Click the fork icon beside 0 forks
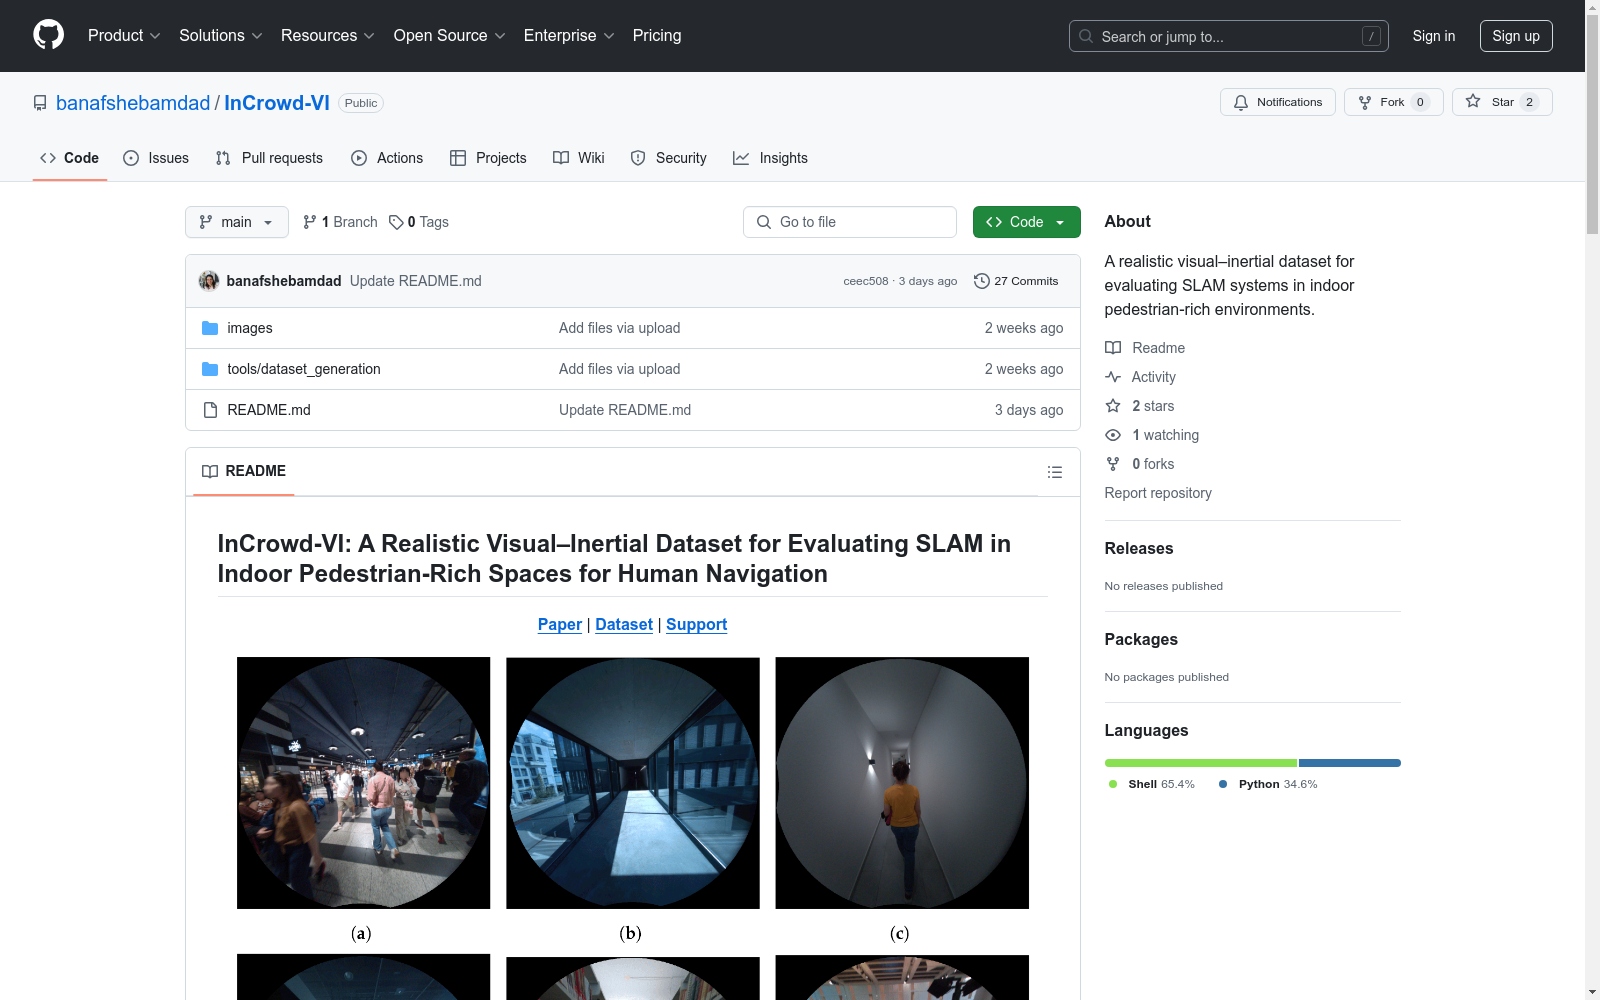The height and width of the screenshot is (1000, 1600). tap(1113, 464)
